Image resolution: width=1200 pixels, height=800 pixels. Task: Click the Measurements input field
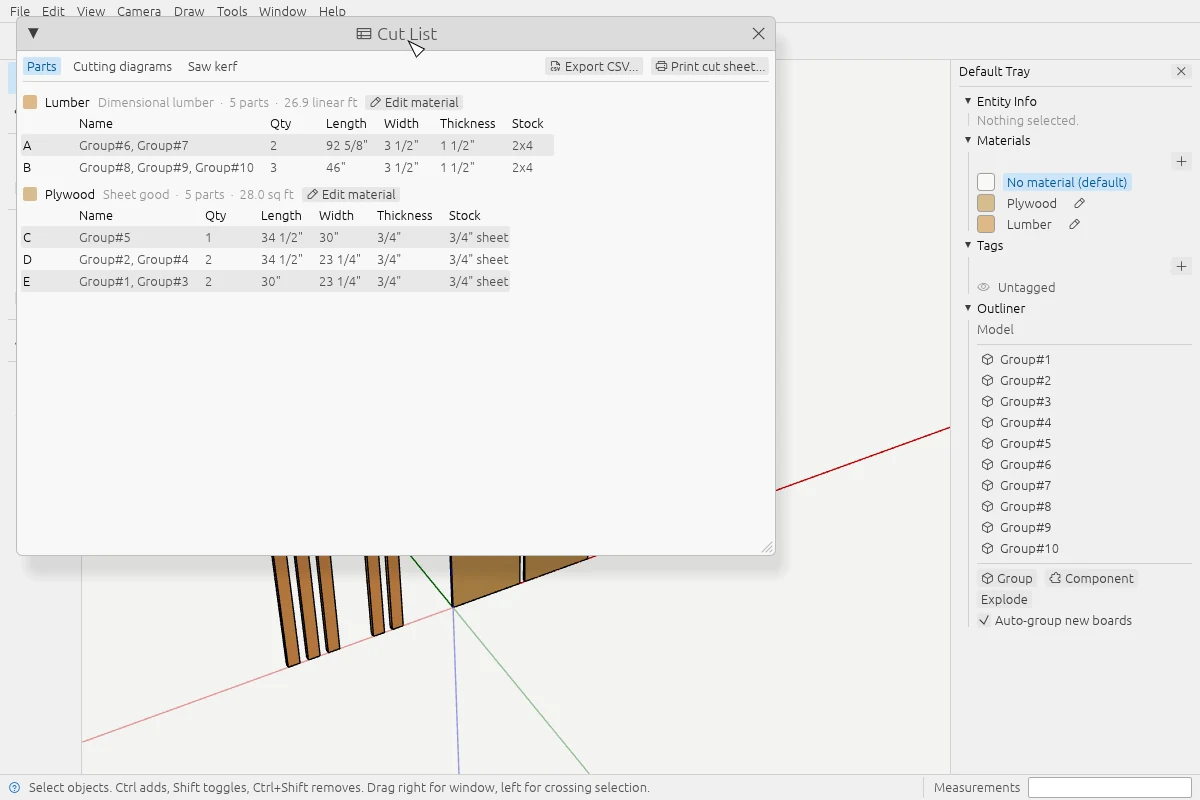point(1110,787)
